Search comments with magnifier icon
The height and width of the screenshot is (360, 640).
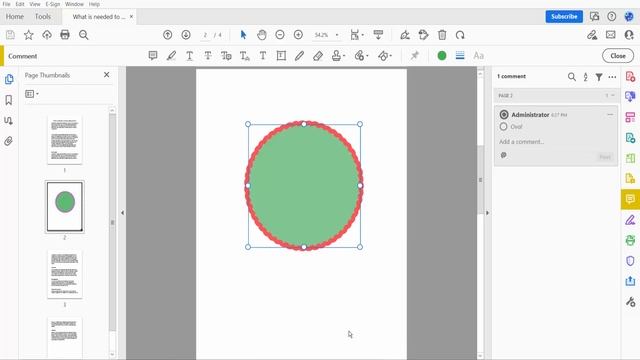(x=571, y=77)
